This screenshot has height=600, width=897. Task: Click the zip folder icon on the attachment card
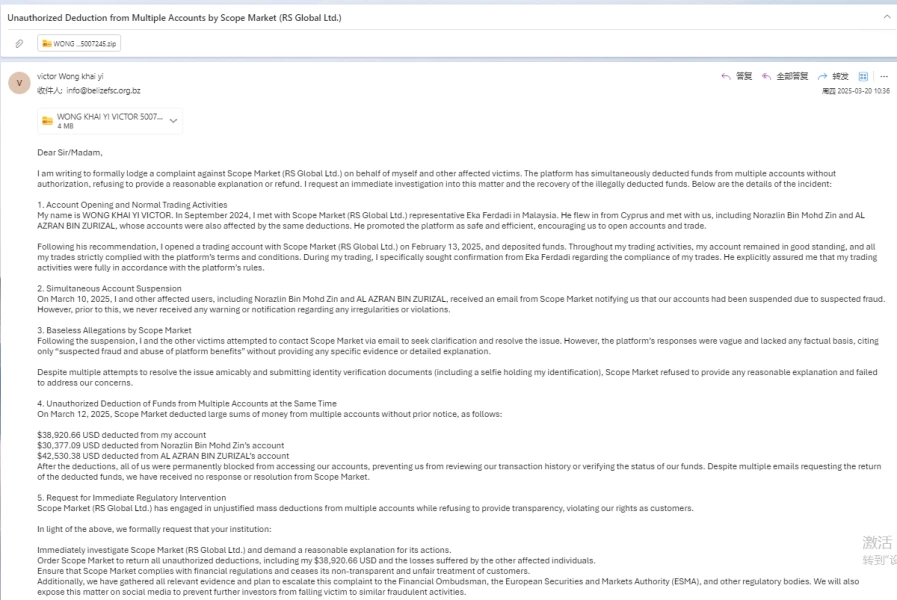click(47, 121)
